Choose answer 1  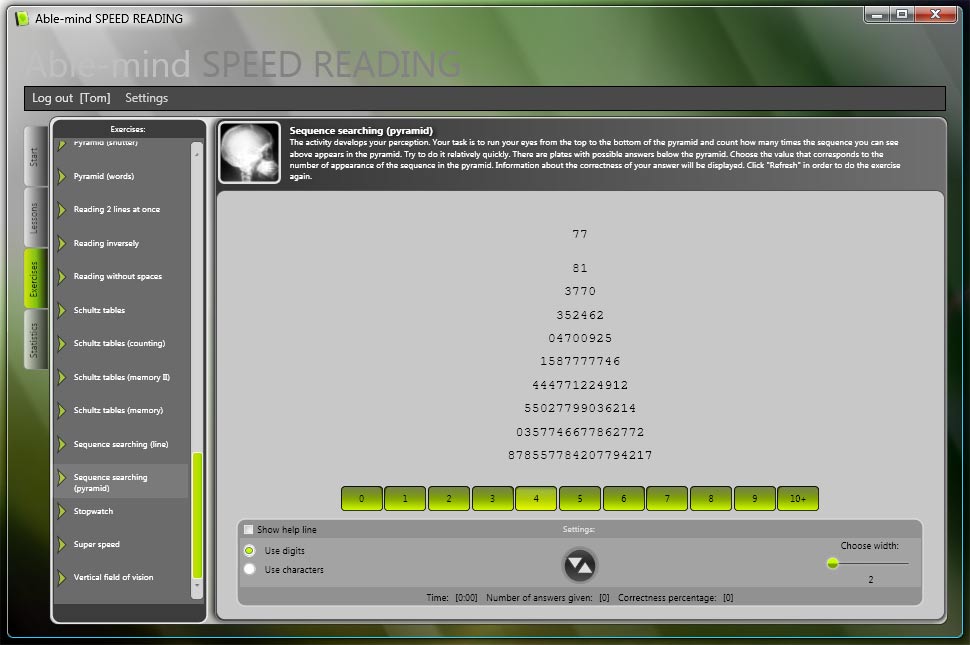pos(405,498)
